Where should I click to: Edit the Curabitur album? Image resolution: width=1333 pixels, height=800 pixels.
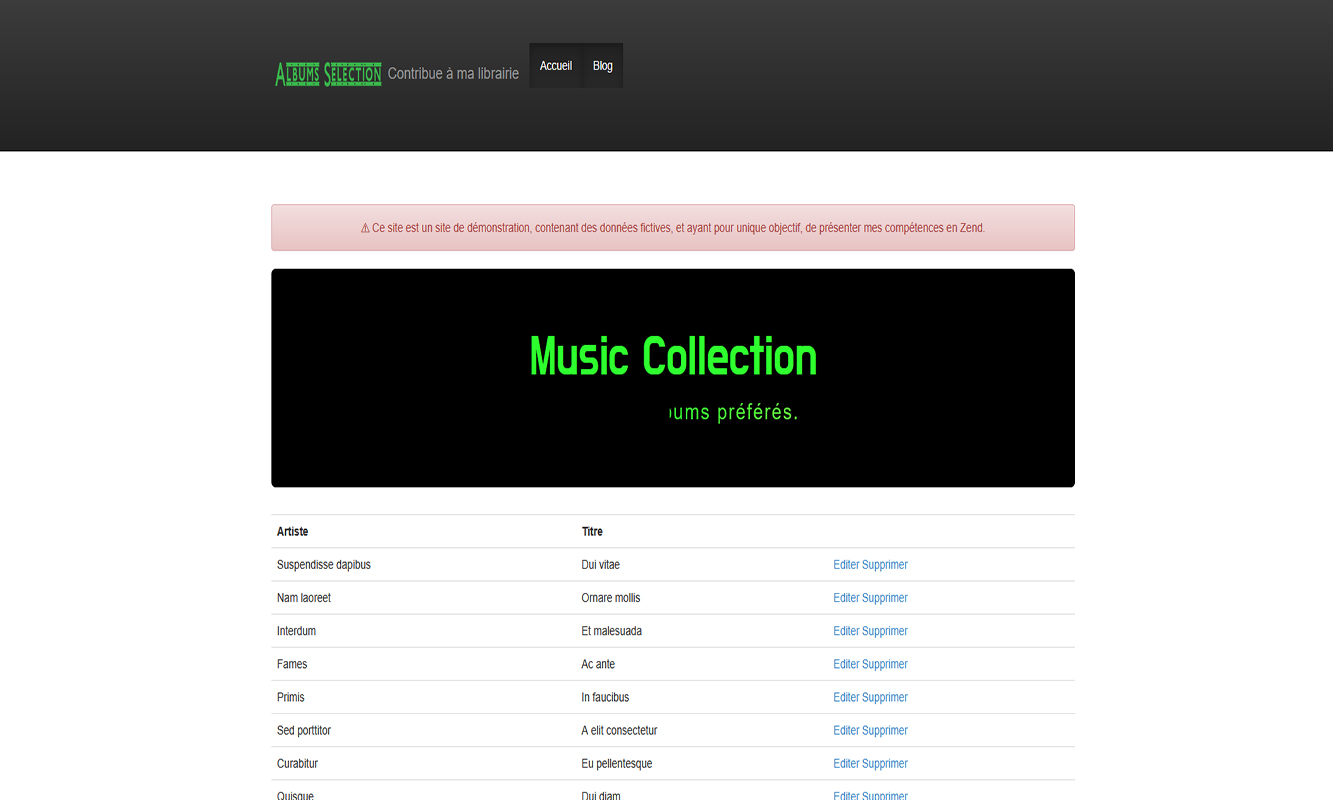tap(846, 763)
